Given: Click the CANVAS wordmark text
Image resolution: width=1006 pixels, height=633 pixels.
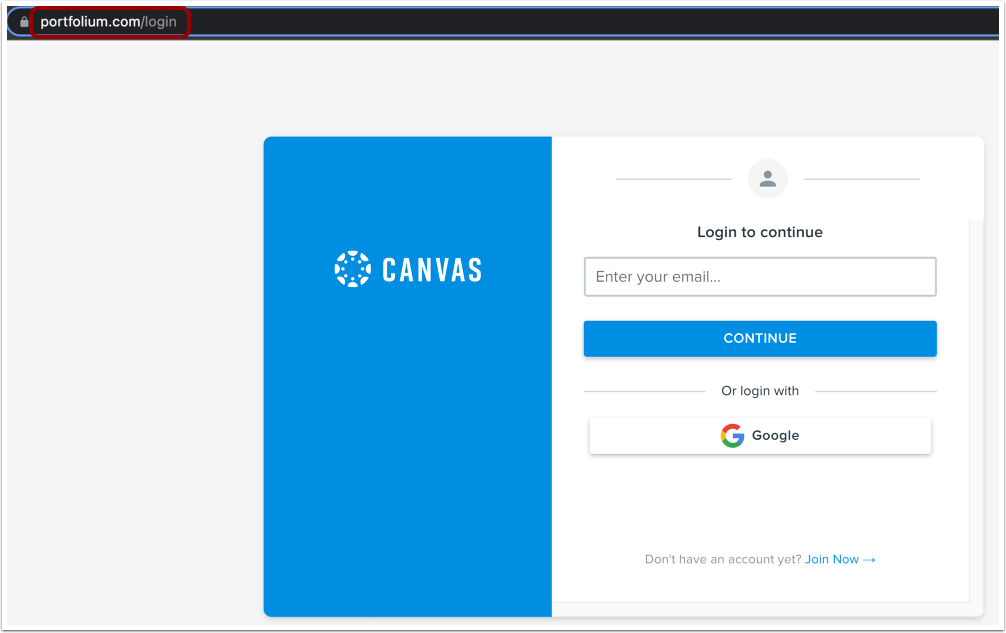Looking at the screenshot, I should [x=432, y=270].
